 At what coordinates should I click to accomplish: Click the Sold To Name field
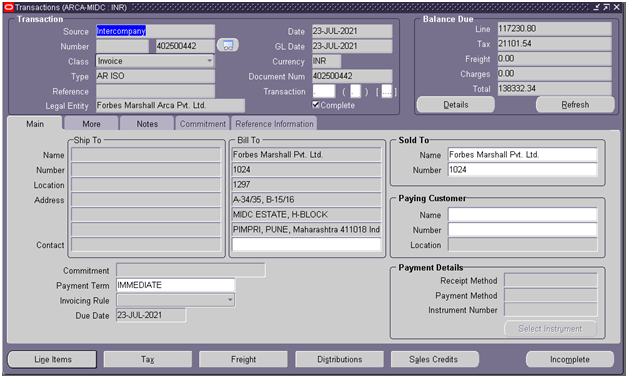click(x=522, y=155)
